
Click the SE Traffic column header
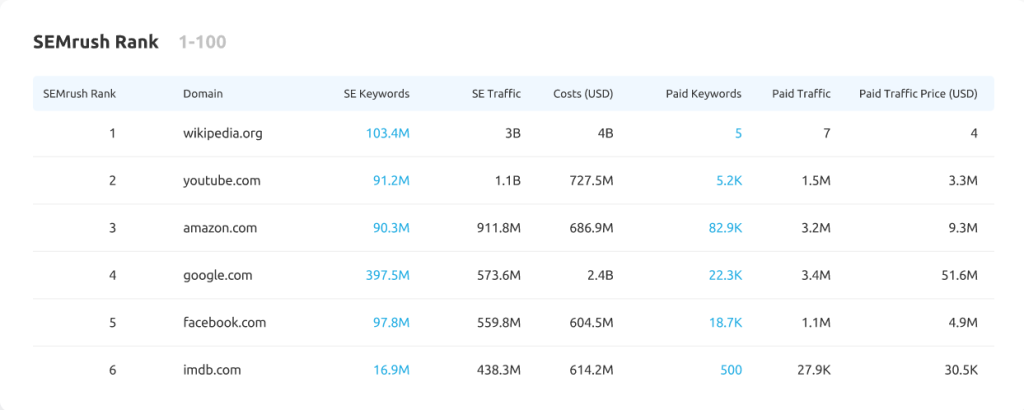pyautogui.click(x=496, y=93)
